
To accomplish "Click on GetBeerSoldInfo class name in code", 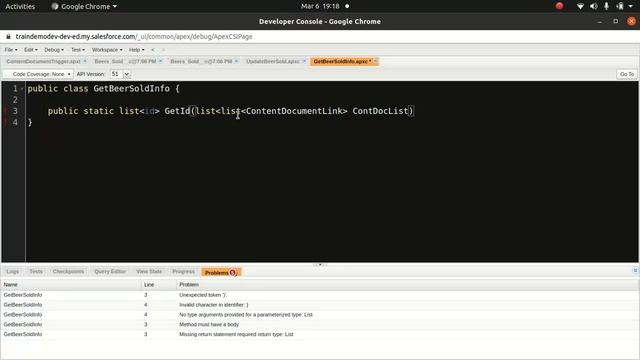I will pyautogui.click(x=131, y=89).
